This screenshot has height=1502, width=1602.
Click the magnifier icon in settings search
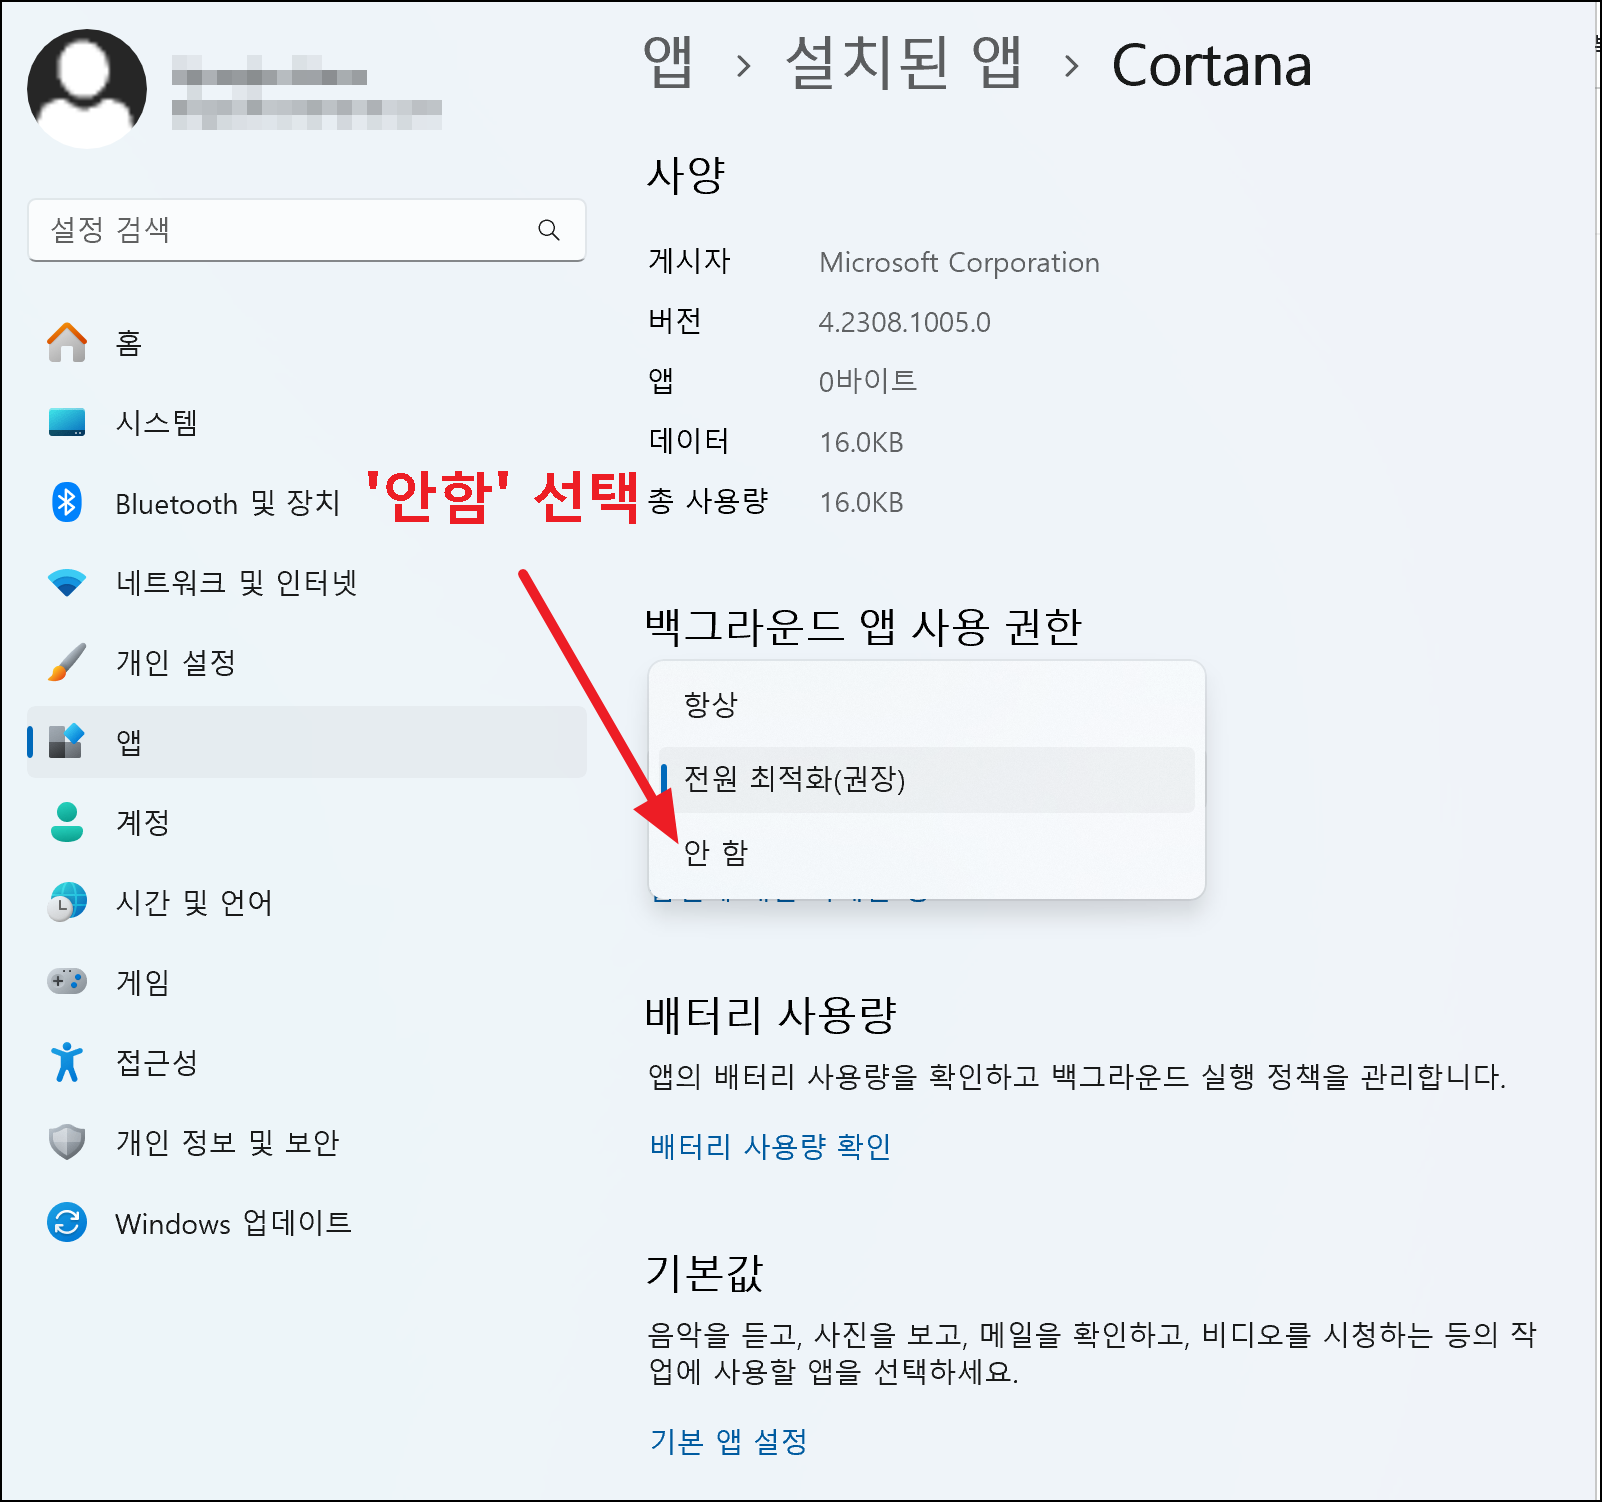point(548,230)
